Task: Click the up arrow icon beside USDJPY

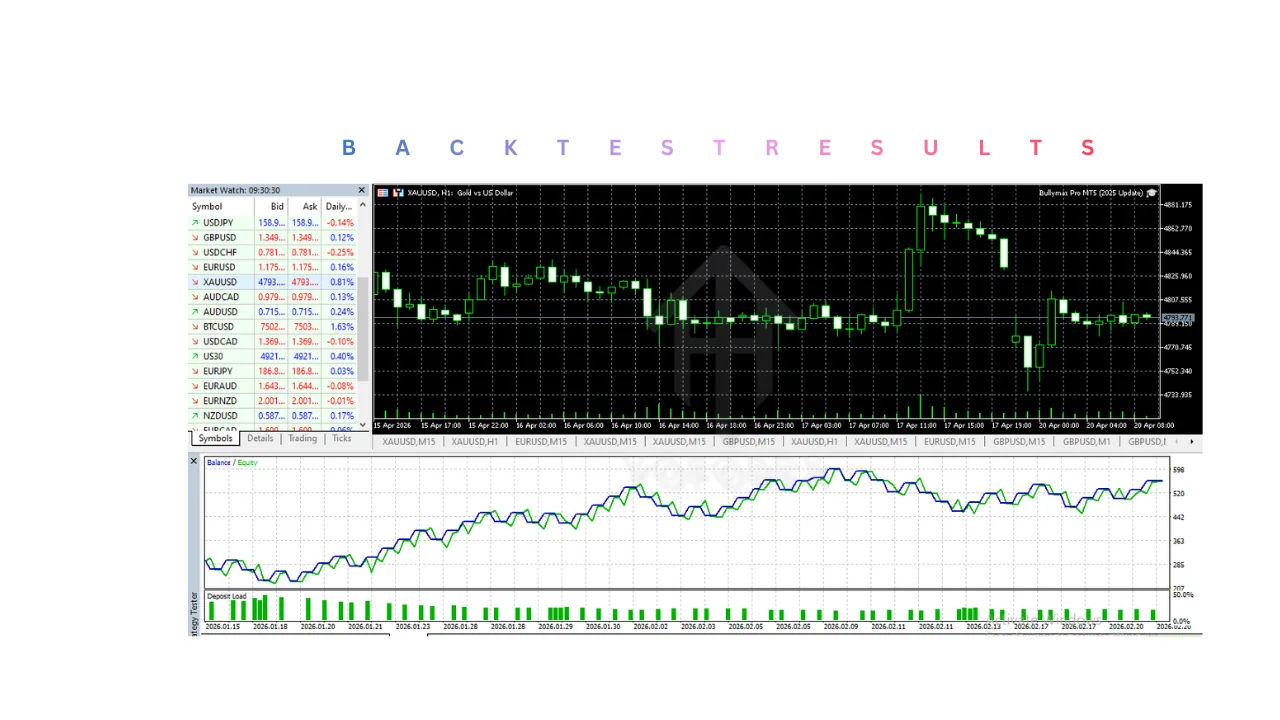Action: click(x=195, y=223)
